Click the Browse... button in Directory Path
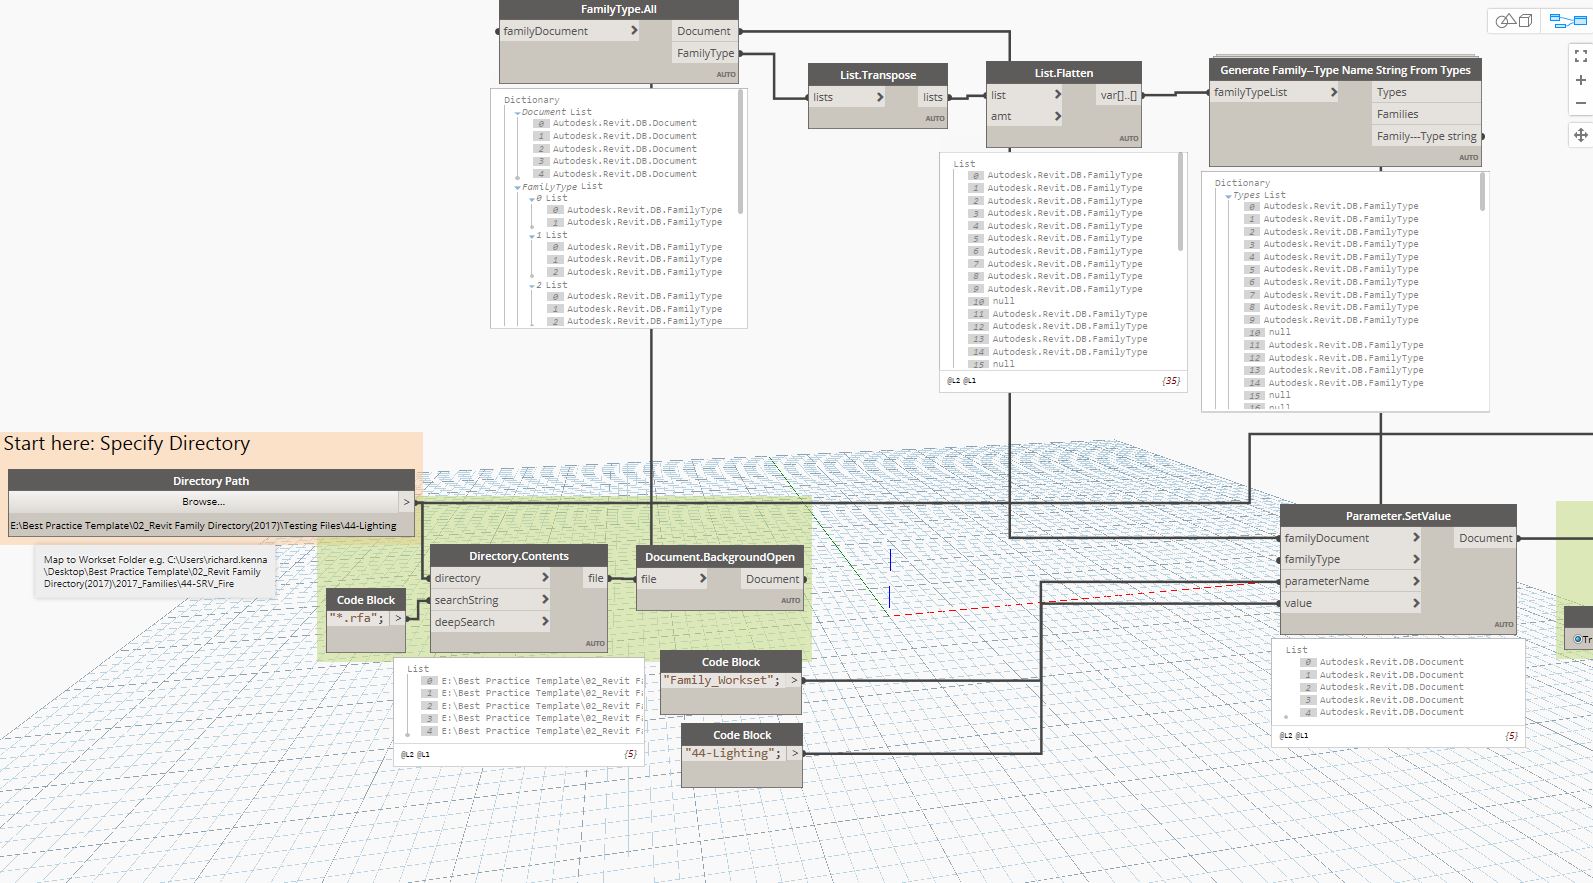Image resolution: width=1593 pixels, height=883 pixels. 204,501
